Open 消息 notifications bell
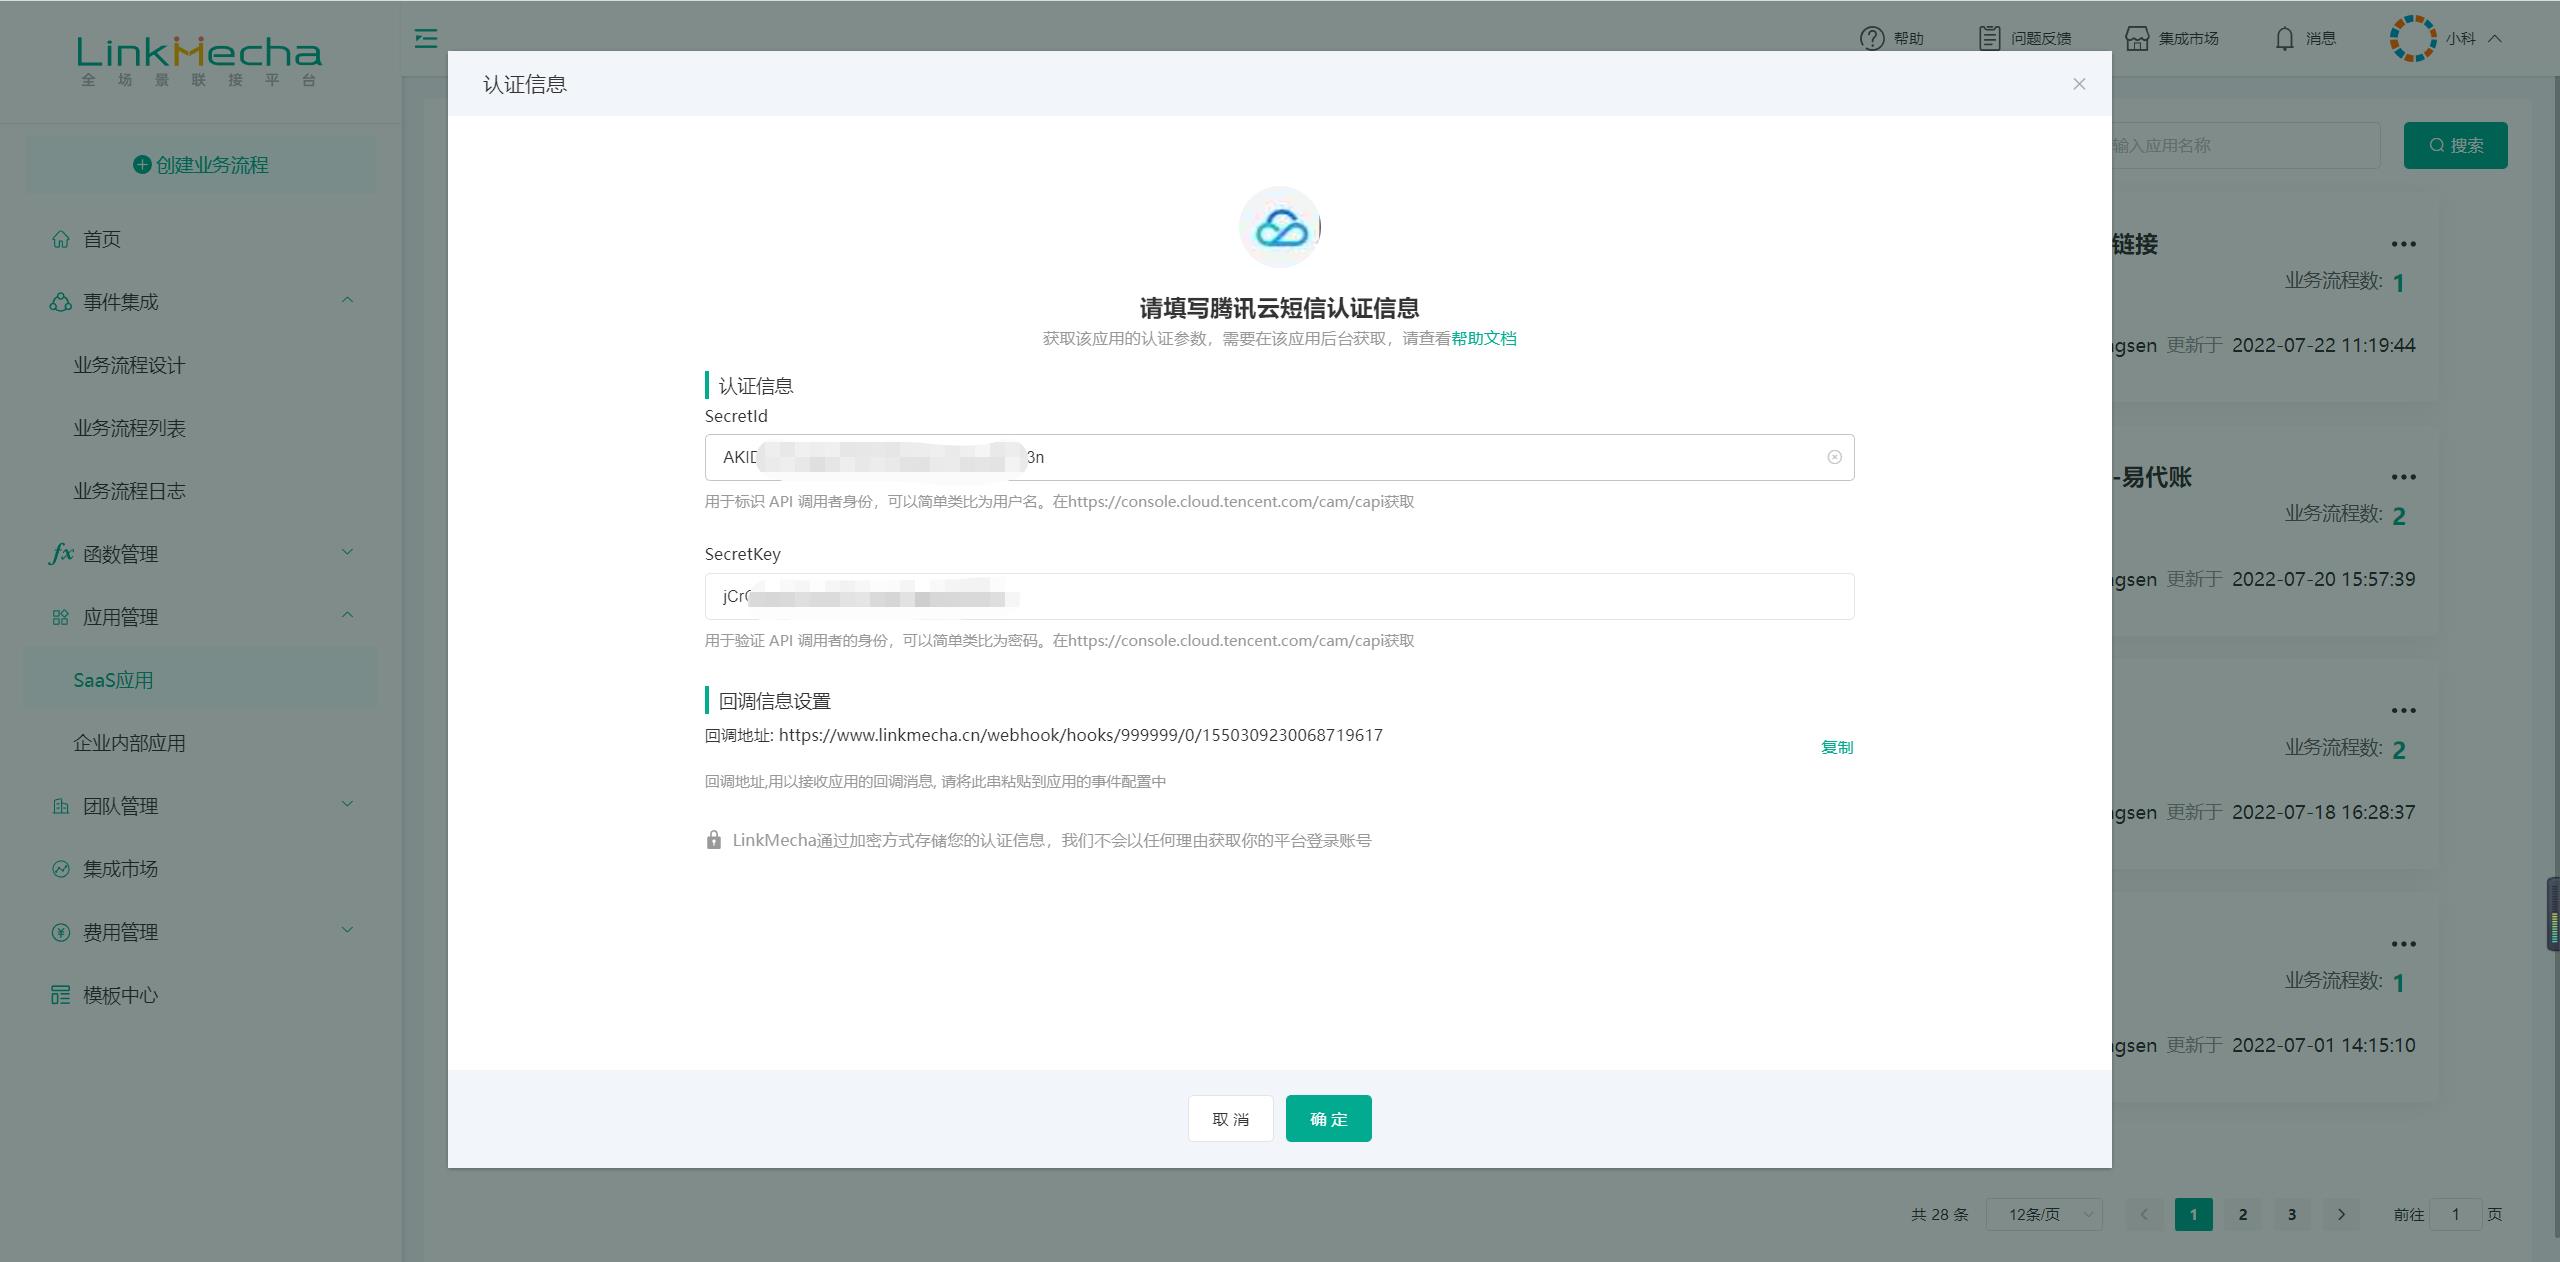Image resolution: width=2560 pixels, height=1262 pixels. pyautogui.click(x=2284, y=38)
